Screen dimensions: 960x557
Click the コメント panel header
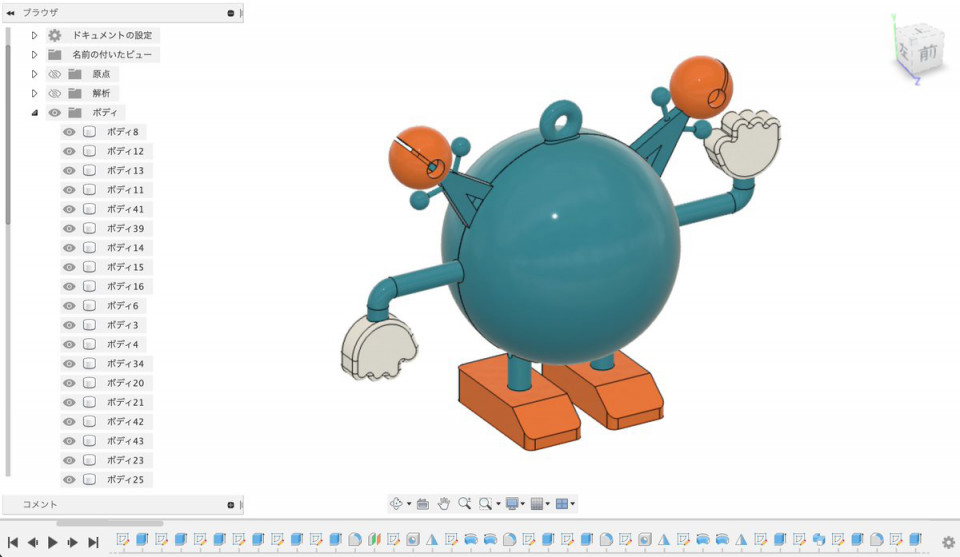(x=122, y=505)
